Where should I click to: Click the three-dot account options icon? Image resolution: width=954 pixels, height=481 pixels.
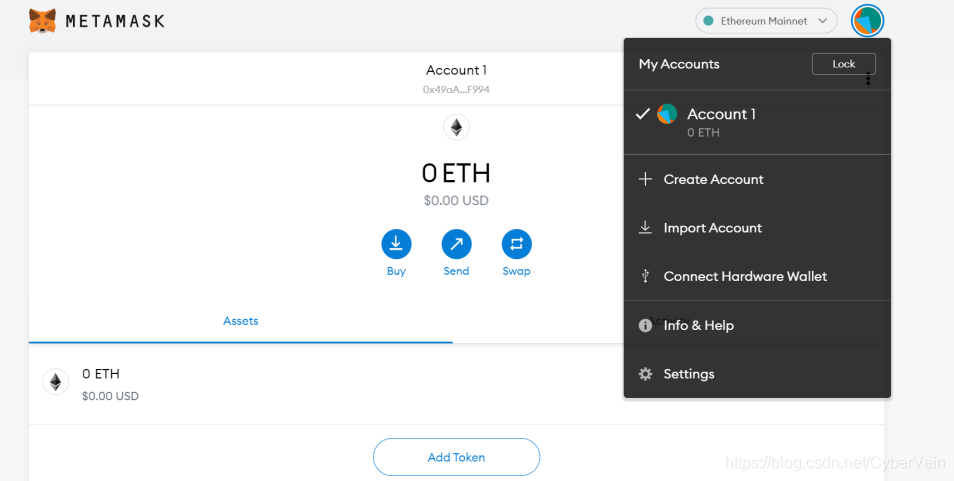pyautogui.click(x=868, y=79)
